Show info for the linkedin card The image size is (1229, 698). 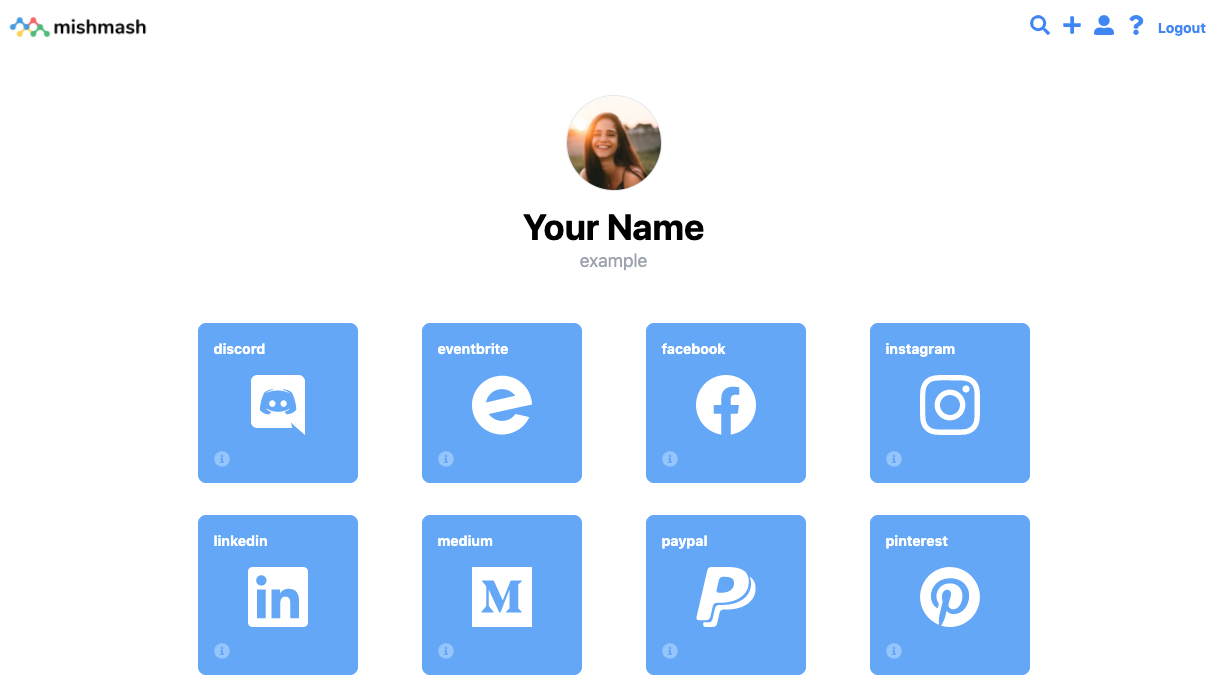click(222, 651)
